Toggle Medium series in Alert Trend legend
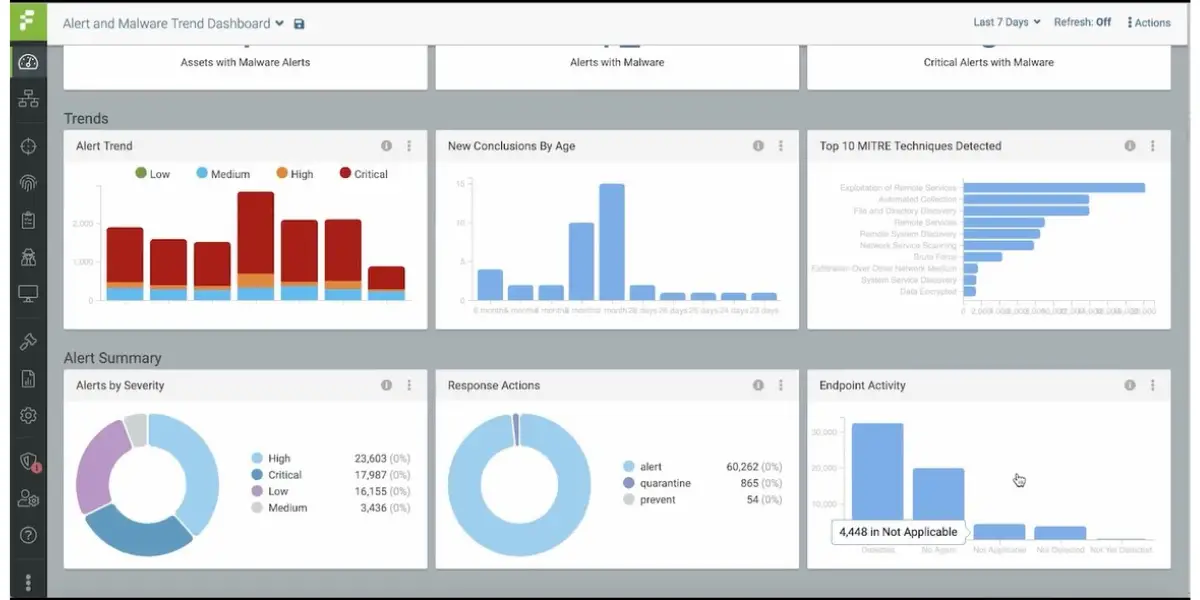The image size is (1200, 600). point(222,174)
